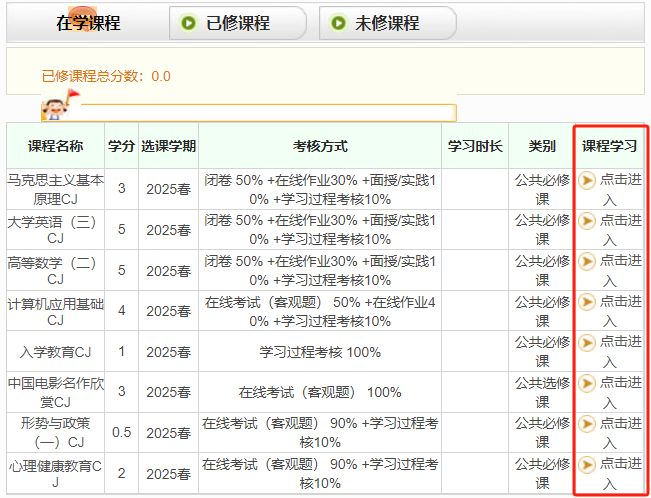Click the 课程名称 column header
Image resolution: width=651 pixels, height=498 pixels.
coord(55,146)
